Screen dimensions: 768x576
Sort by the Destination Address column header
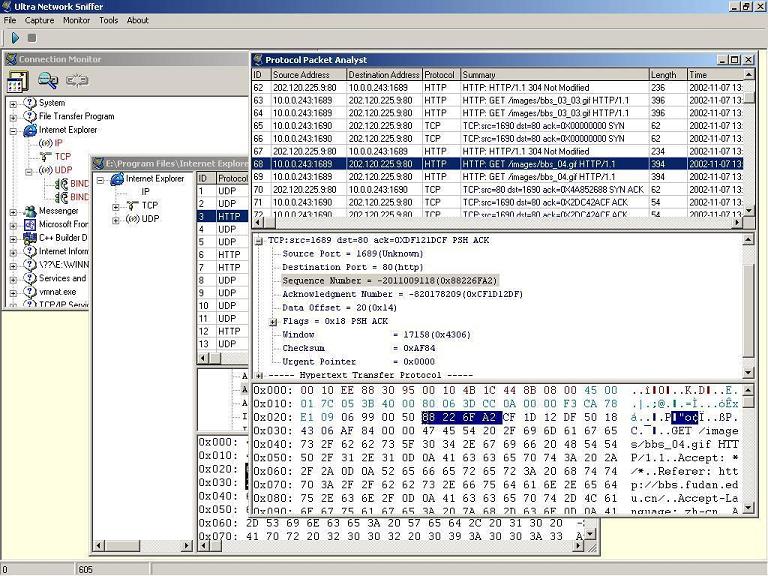coord(384,74)
